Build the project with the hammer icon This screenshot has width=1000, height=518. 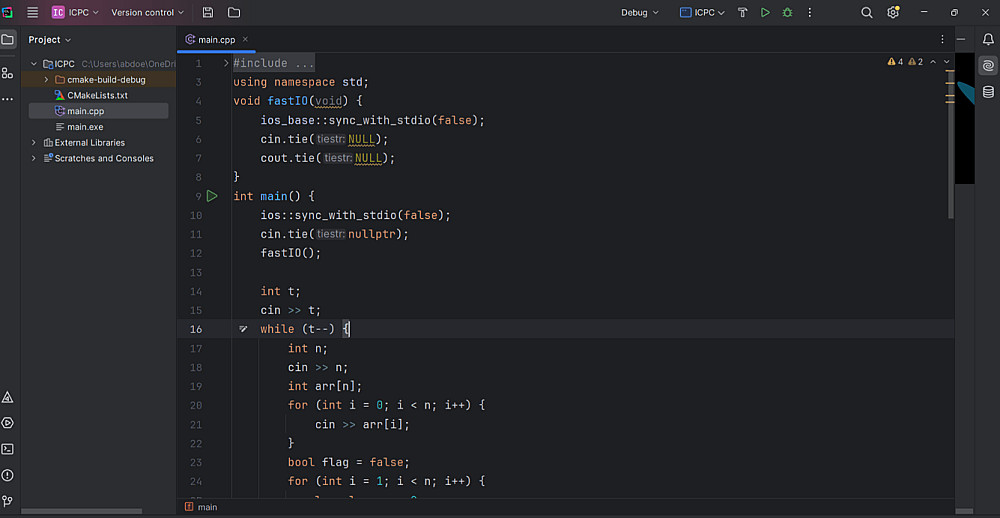click(x=743, y=13)
